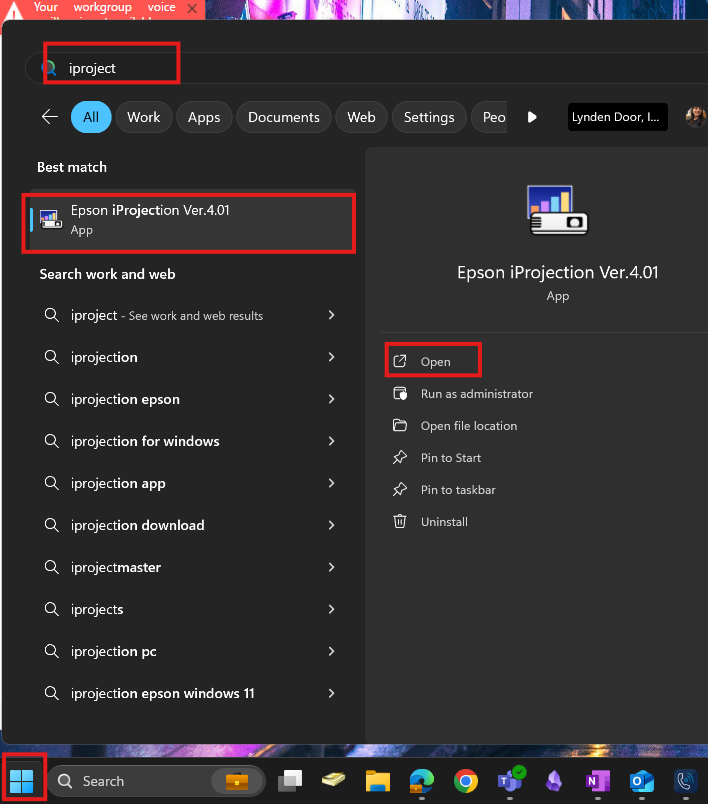Open Outlook from the taskbar
Viewport: 708px width, 804px height.
point(642,781)
